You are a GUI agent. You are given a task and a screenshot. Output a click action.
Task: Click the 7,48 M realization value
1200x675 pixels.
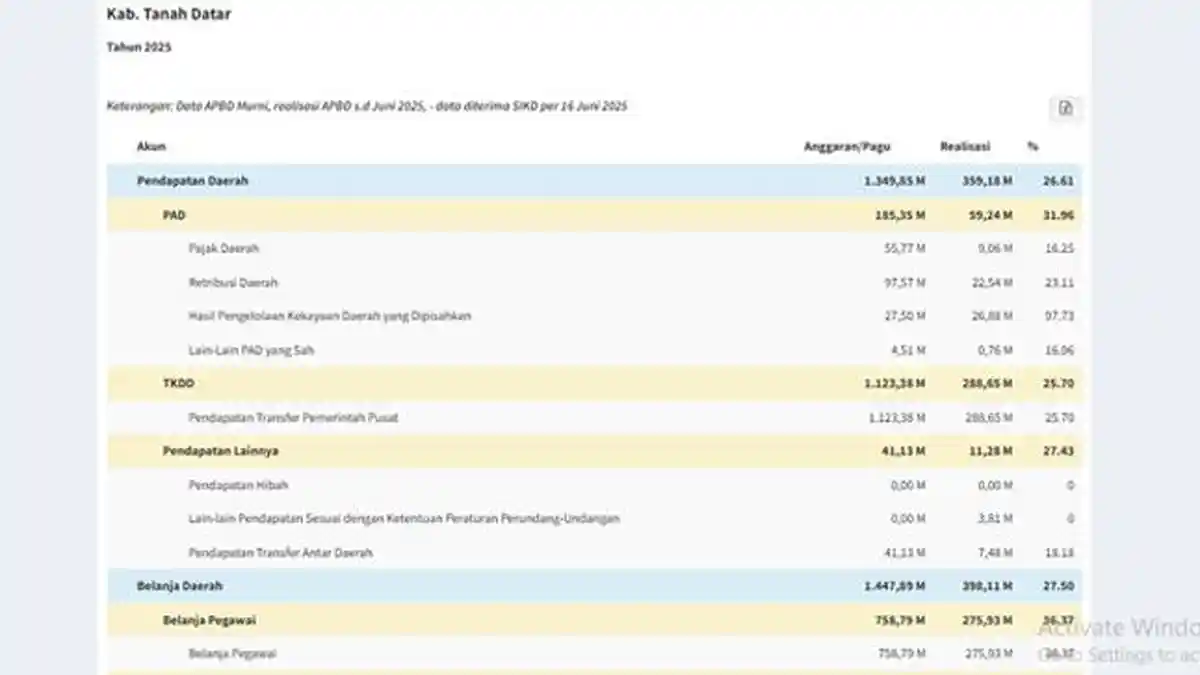click(996, 553)
